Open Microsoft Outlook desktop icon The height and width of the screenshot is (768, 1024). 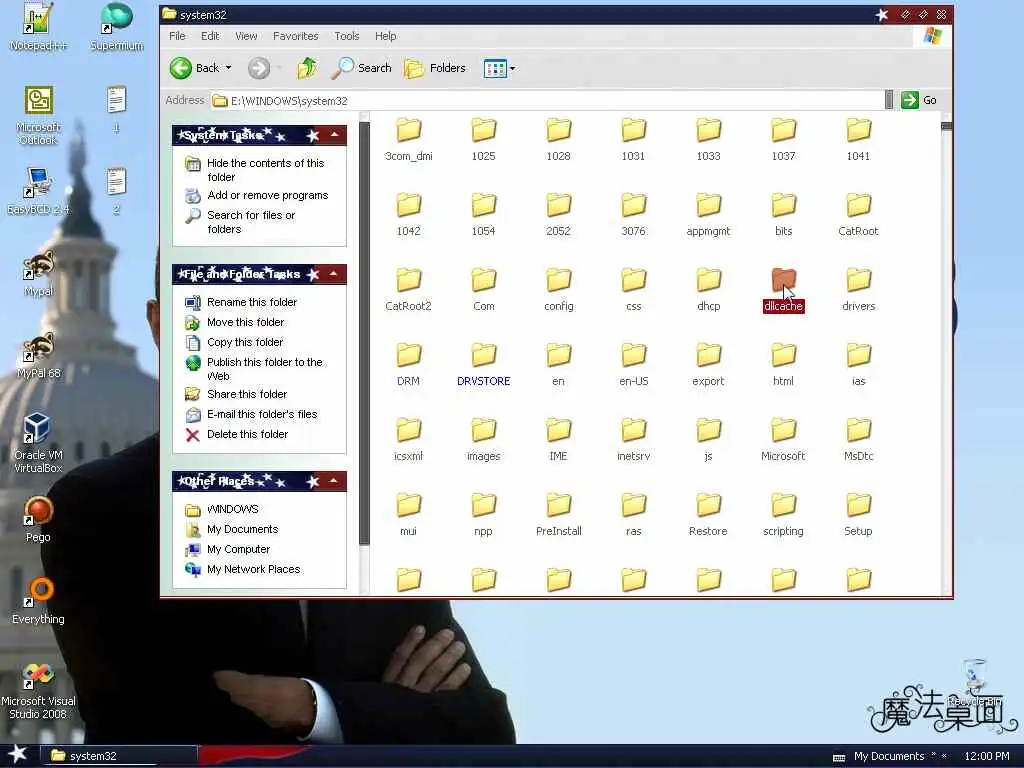tap(38, 116)
